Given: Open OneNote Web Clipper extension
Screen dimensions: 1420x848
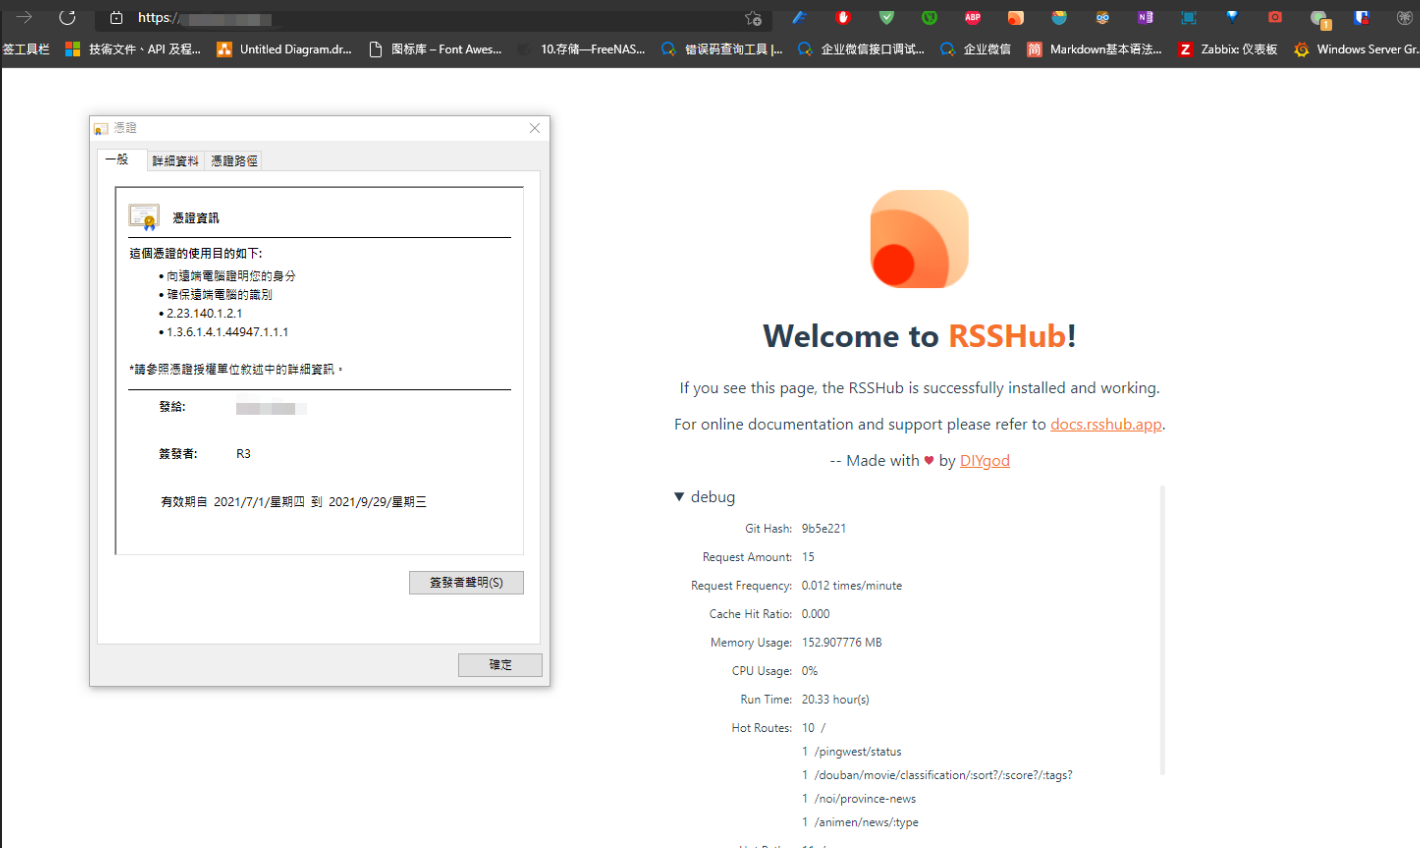Looking at the screenshot, I should pos(1145,17).
